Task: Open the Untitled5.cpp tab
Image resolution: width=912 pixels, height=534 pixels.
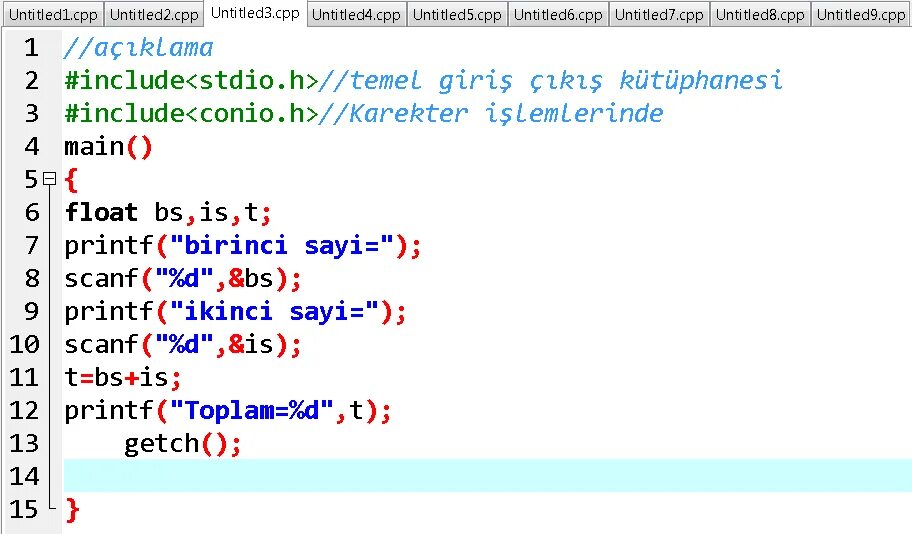Action: [x=457, y=15]
